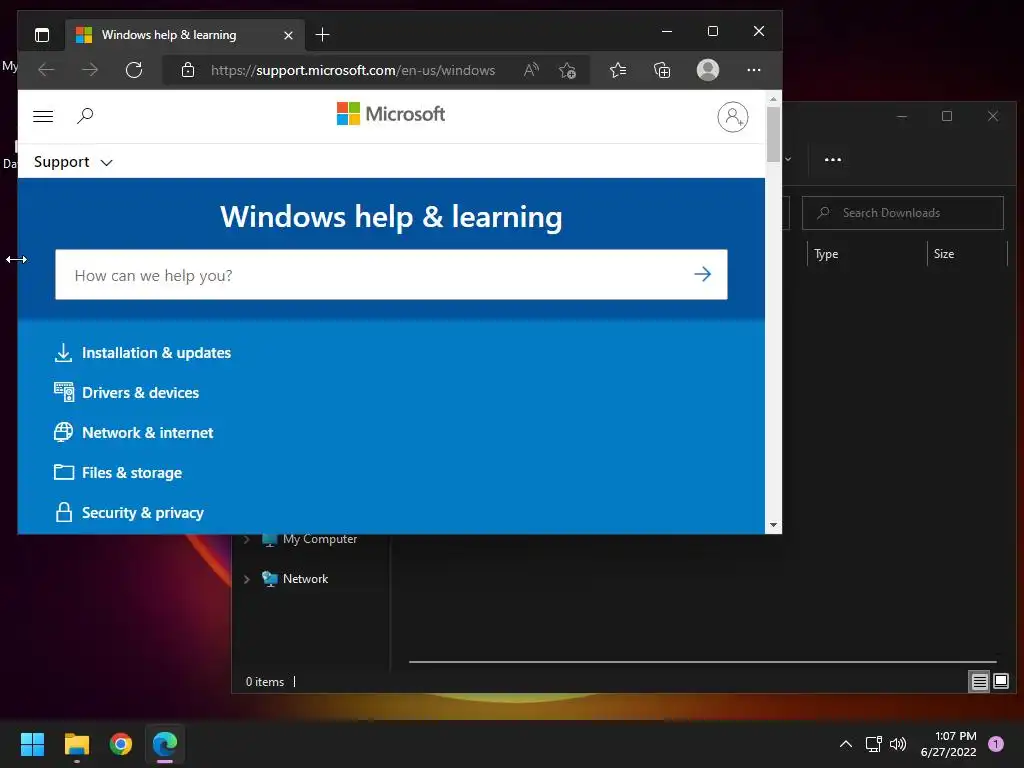Switch File Explorer to details view
1024x768 pixels.
tap(979, 682)
